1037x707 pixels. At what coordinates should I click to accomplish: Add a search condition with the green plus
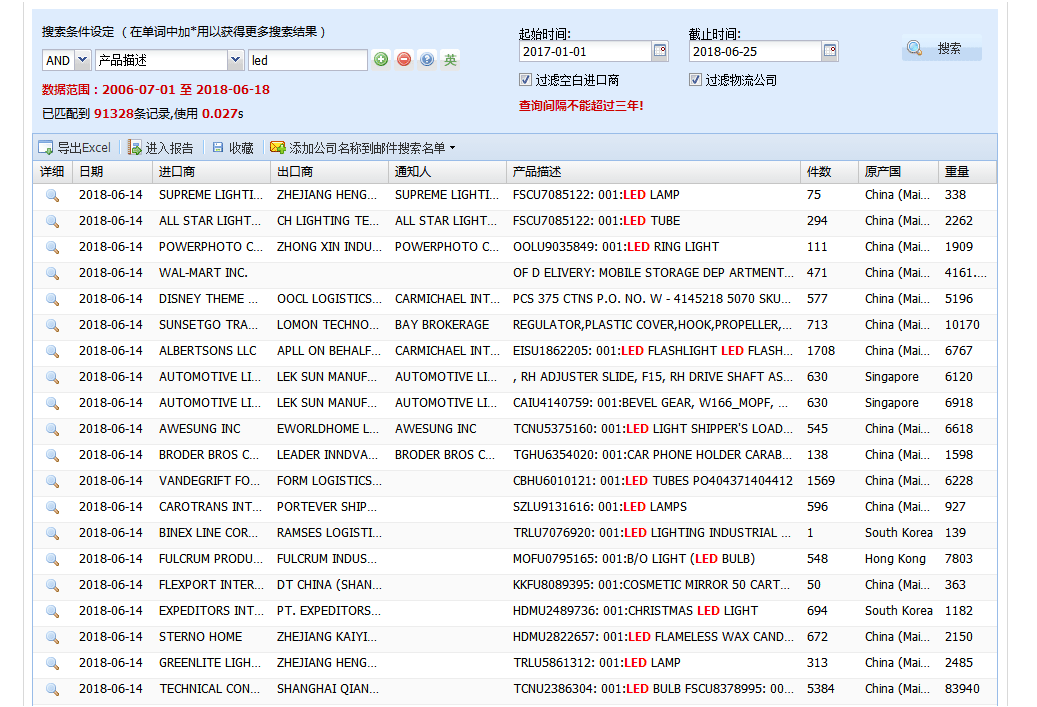381,60
